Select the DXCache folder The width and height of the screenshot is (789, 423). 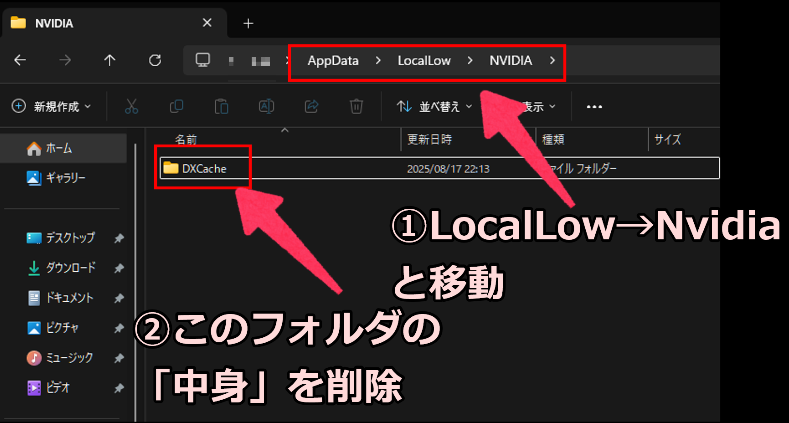coord(204,168)
